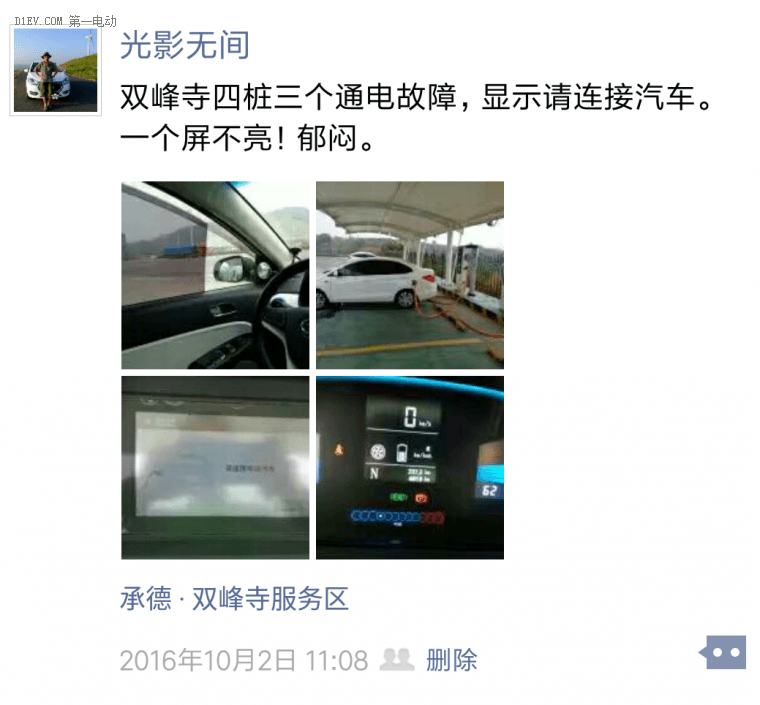Click the 删除 delete link
Screen dimensions: 760x705
452,660
